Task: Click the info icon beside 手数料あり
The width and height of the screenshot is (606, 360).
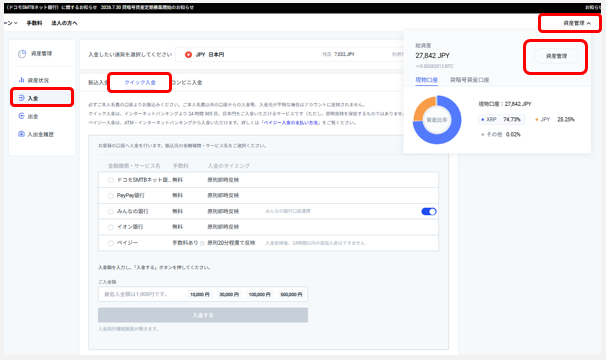Action: coord(202,243)
